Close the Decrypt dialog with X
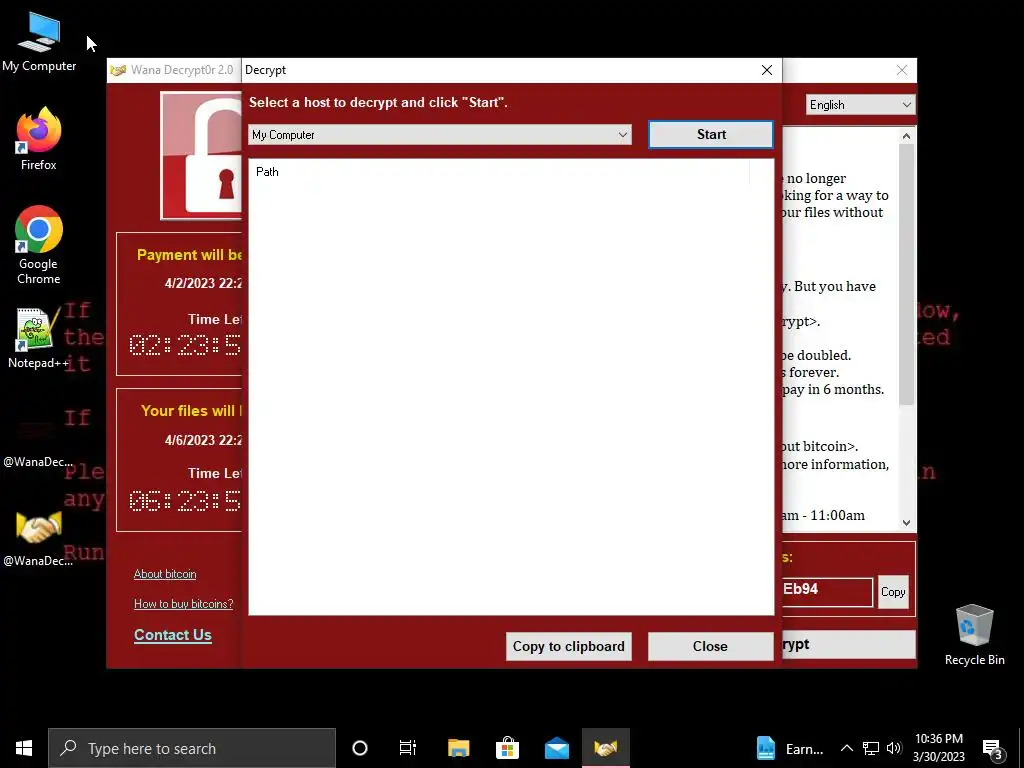1024x768 pixels. (767, 70)
